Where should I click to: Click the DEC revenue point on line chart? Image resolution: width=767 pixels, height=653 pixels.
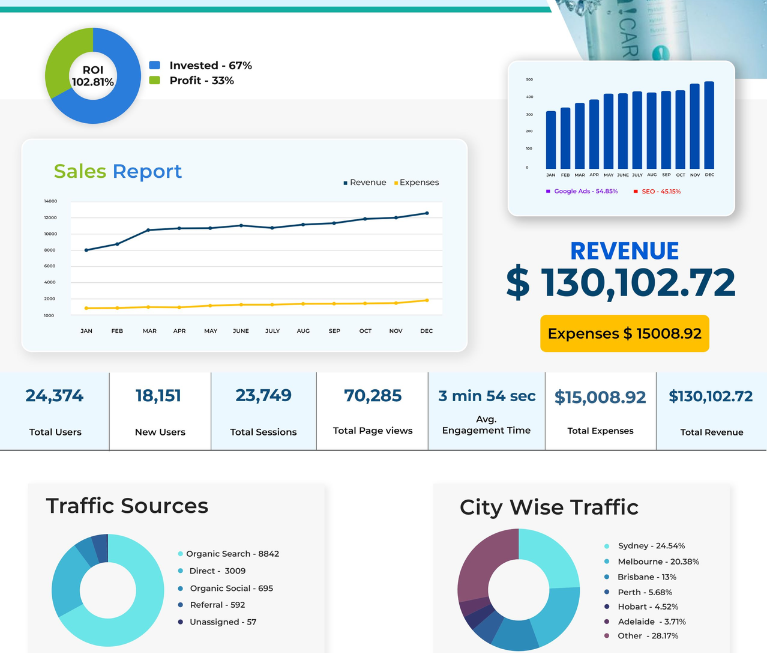pos(427,213)
